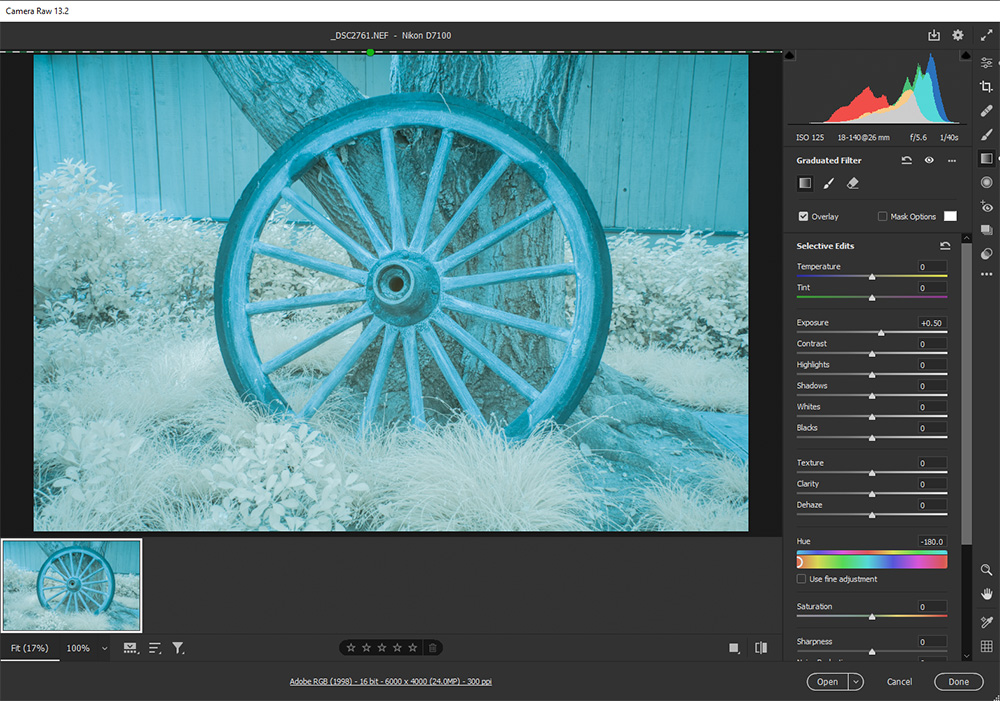Uncheck the Overlay checkbox
Image resolution: width=1000 pixels, height=701 pixels.
click(803, 216)
